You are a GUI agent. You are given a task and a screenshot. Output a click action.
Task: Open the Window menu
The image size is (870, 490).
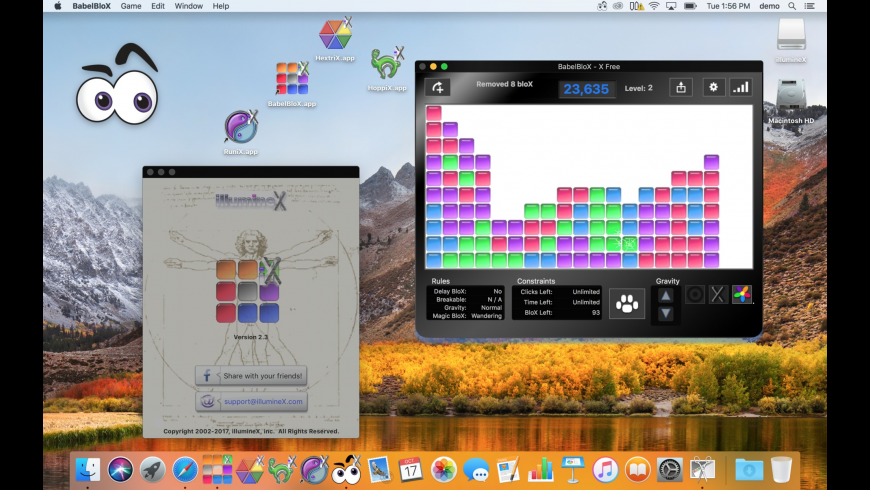click(188, 6)
